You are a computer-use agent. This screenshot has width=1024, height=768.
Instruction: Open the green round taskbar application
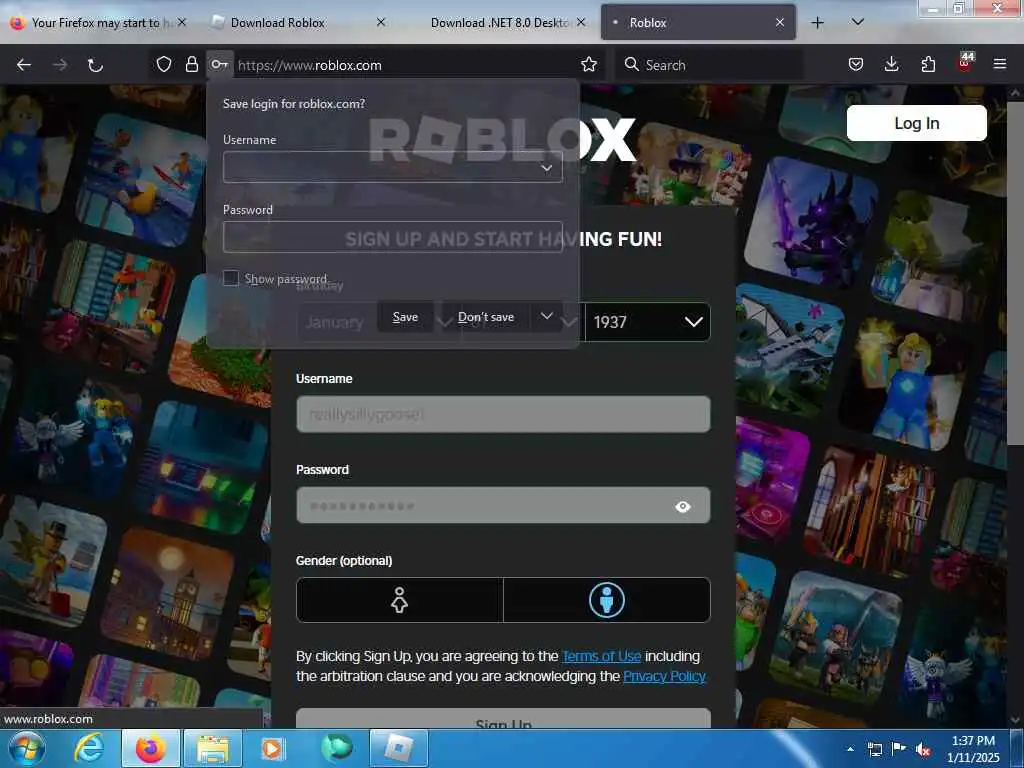(336, 748)
